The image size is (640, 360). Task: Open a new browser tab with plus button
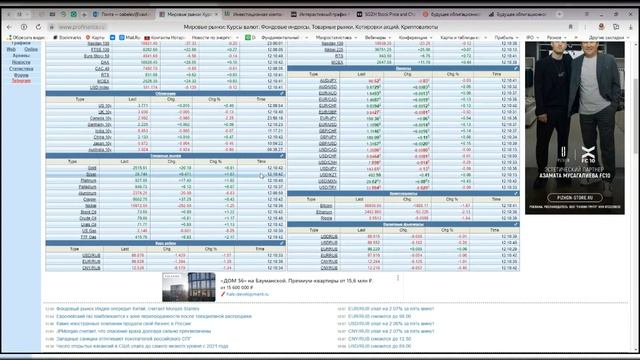coord(559,14)
